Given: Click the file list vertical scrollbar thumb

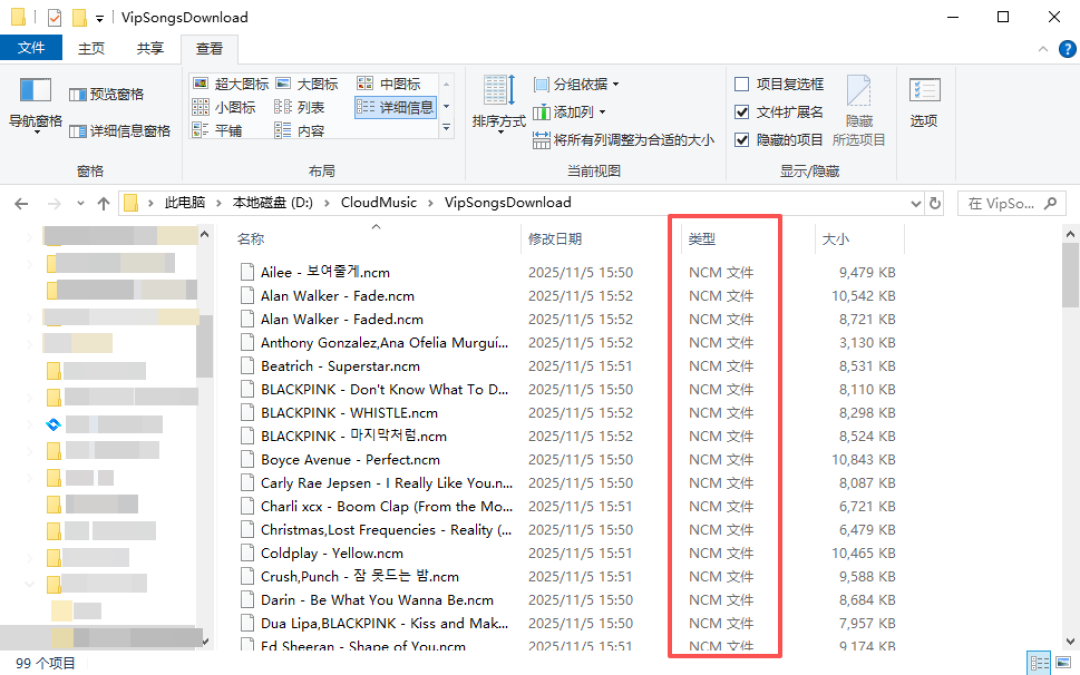Looking at the screenshot, I should coord(1070,276).
